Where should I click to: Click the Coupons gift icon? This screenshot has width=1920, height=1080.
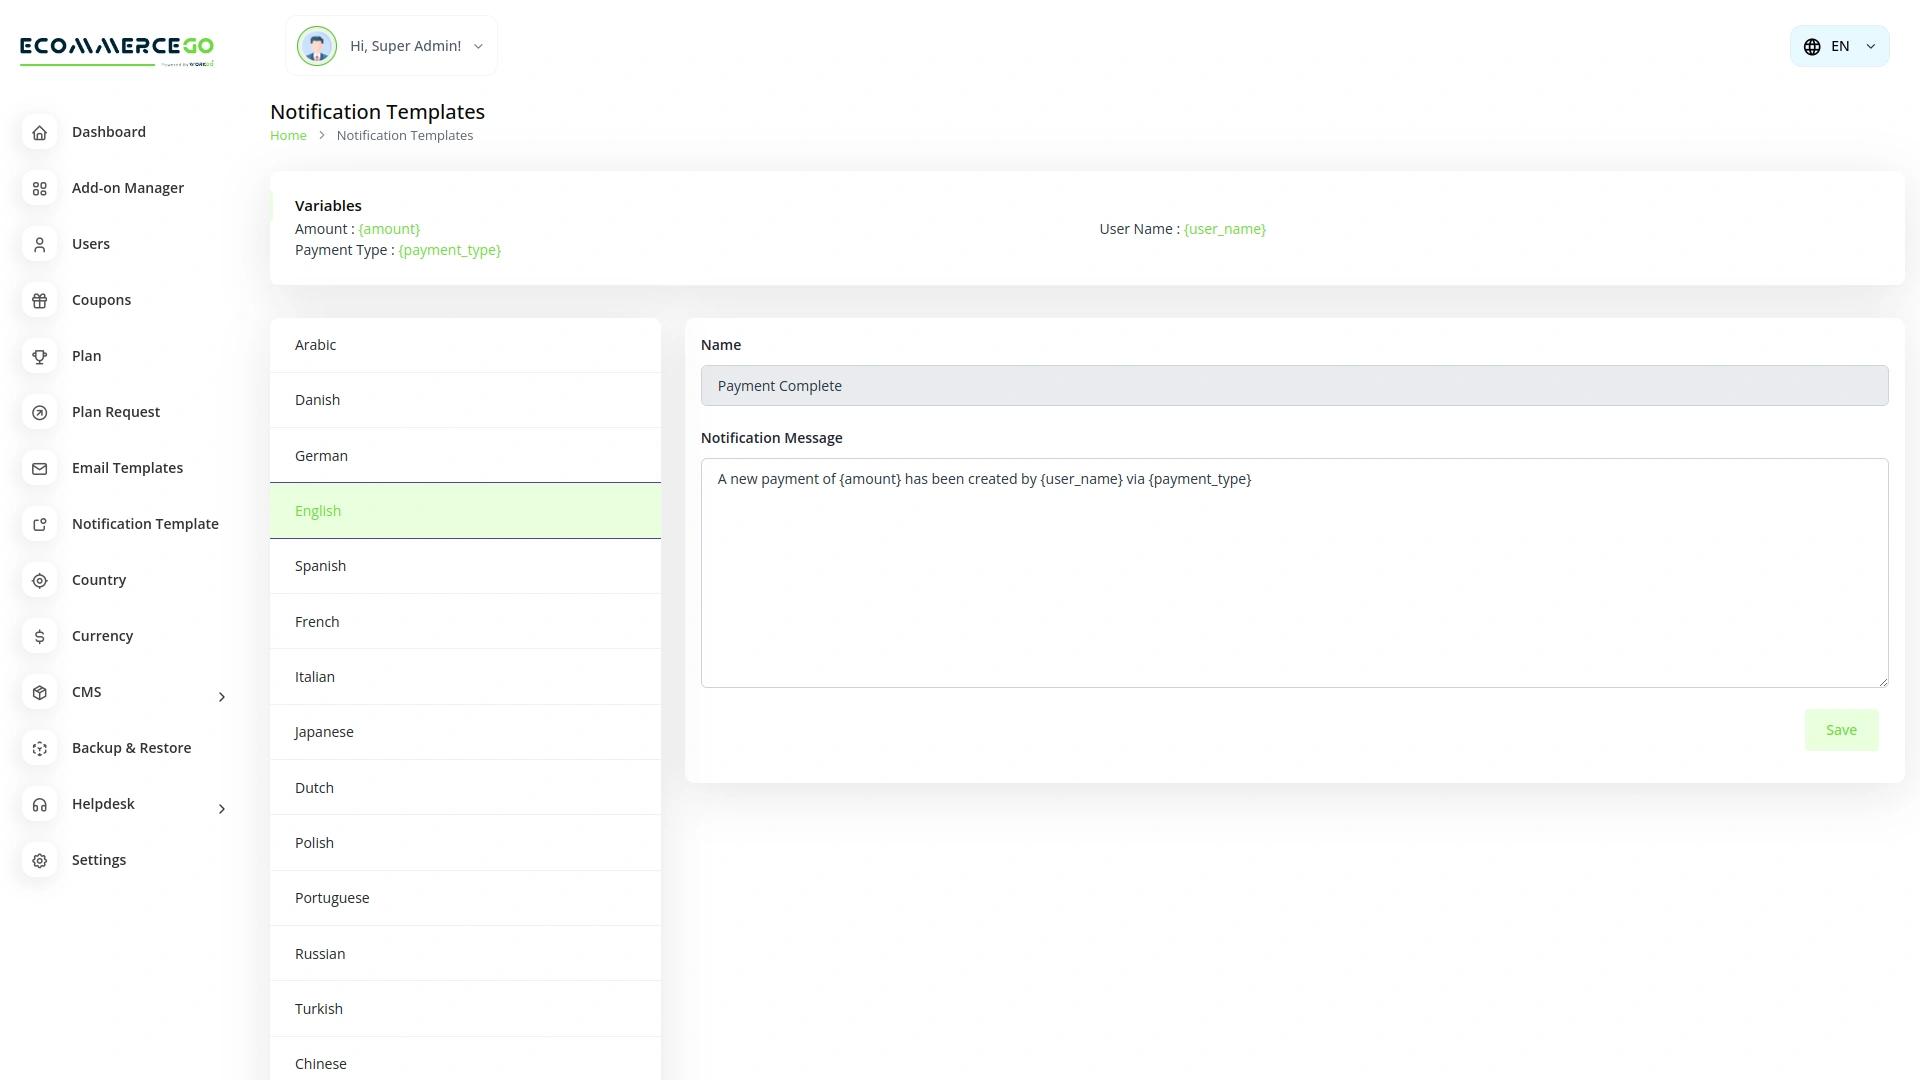pyautogui.click(x=39, y=300)
